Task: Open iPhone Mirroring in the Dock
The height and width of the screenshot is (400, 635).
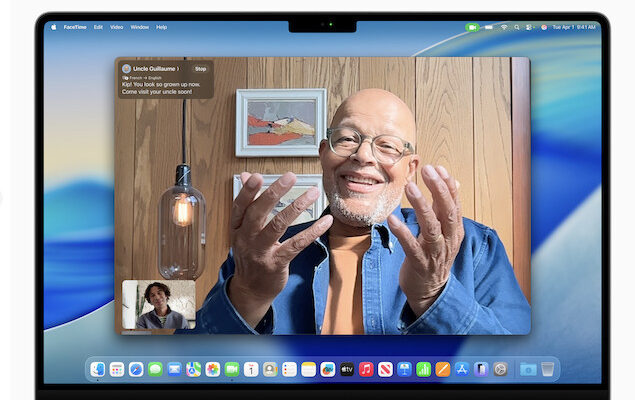Action: [x=481, y=369]
